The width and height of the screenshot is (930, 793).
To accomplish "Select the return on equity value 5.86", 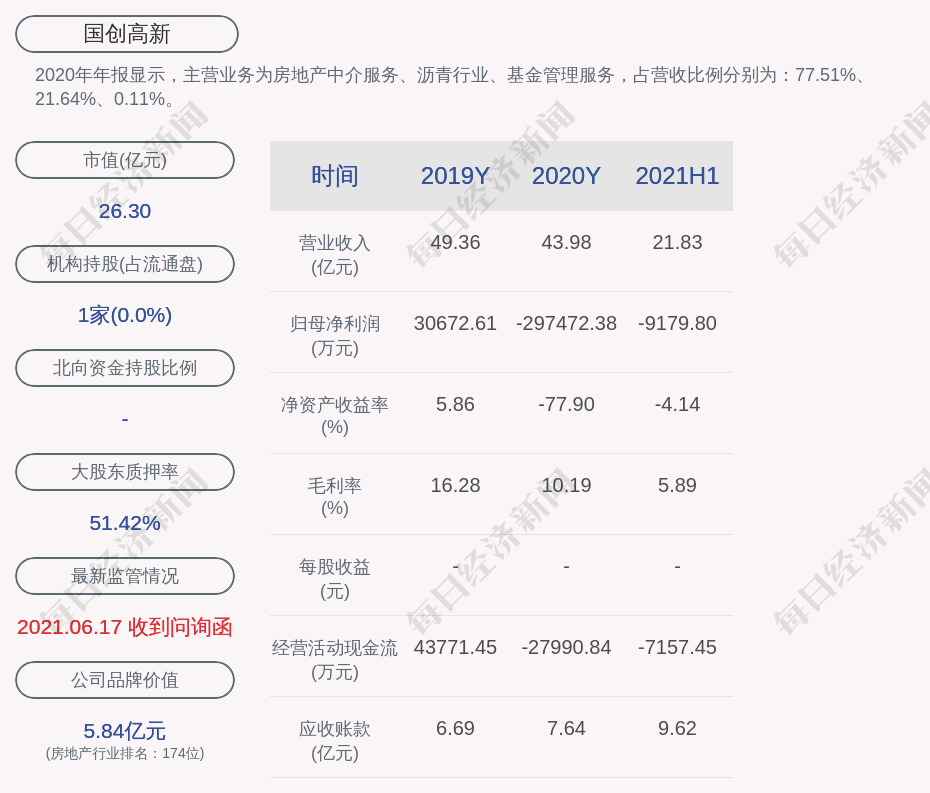I will pos(455,405).
